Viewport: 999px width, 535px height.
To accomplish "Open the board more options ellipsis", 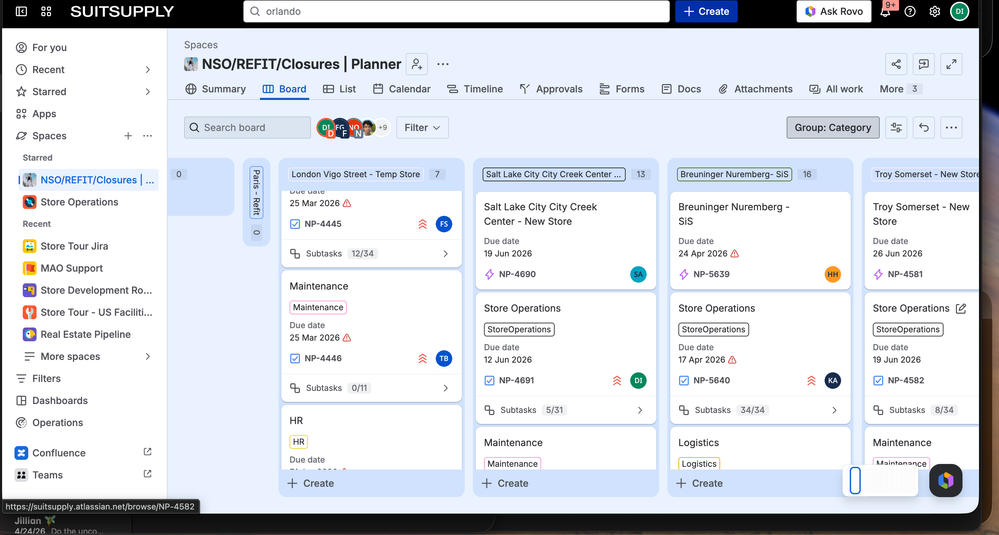I will tap(951, 127).
